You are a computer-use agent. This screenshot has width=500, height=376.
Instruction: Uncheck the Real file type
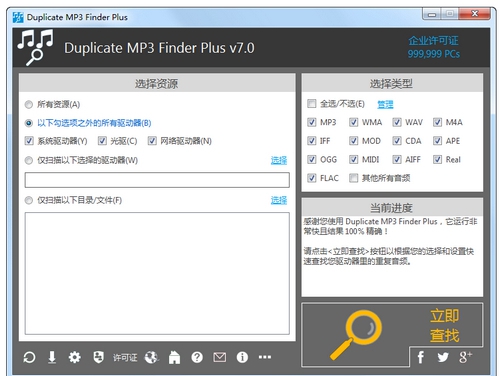437,160
